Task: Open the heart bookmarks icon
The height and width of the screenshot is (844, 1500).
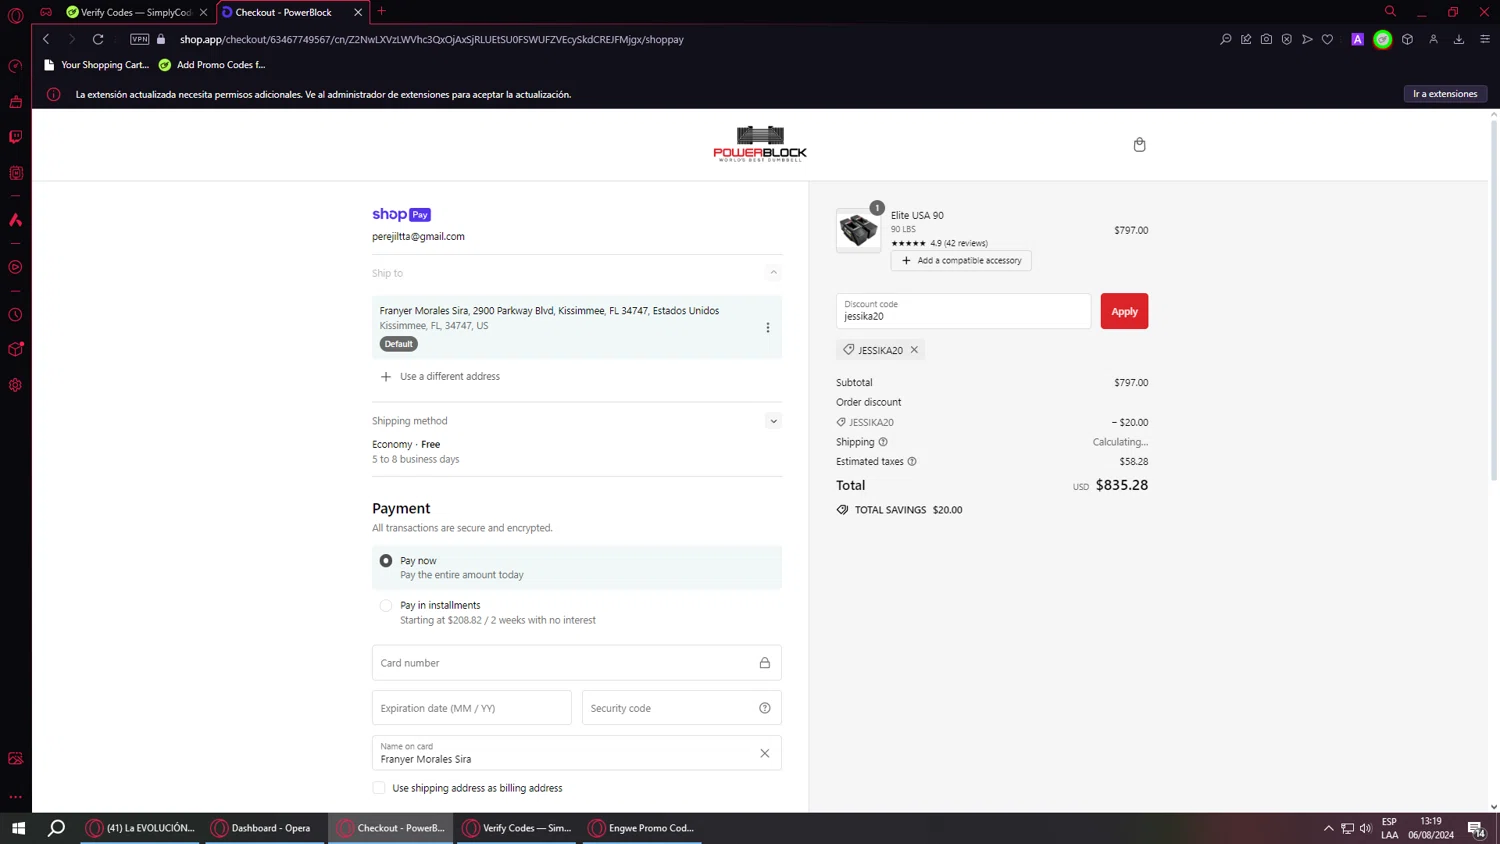Action: tap(1327, 39)
